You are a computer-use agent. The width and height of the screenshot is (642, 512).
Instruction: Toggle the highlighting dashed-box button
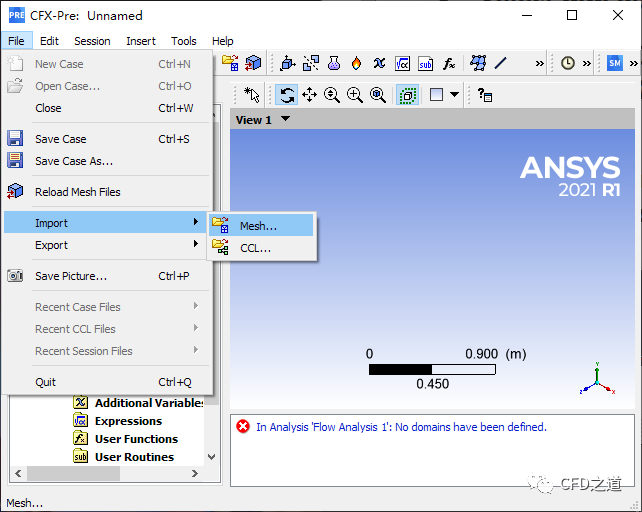pos(406,95)
